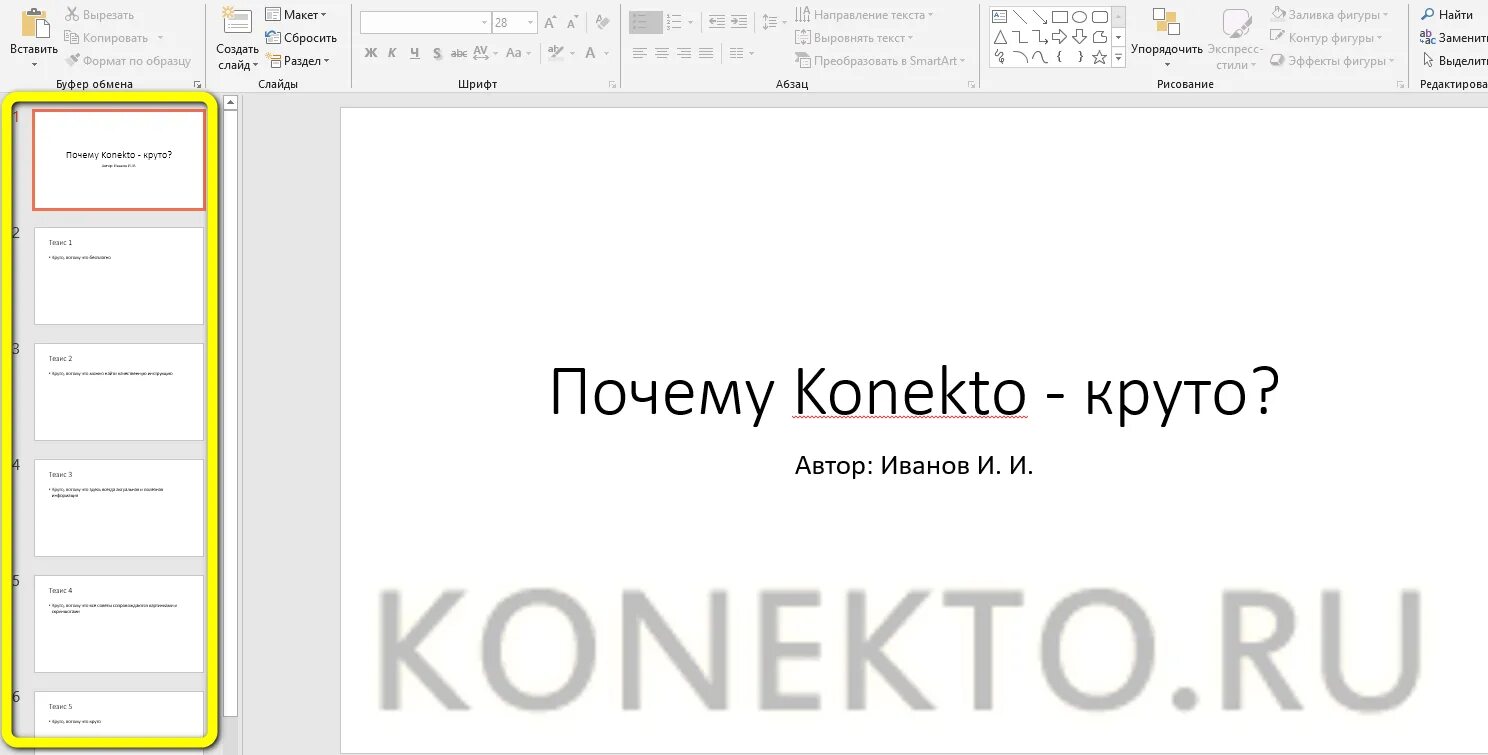Center the text in paragraph group
Viewport: 1488px width, 755px height.
pos(662,53)
